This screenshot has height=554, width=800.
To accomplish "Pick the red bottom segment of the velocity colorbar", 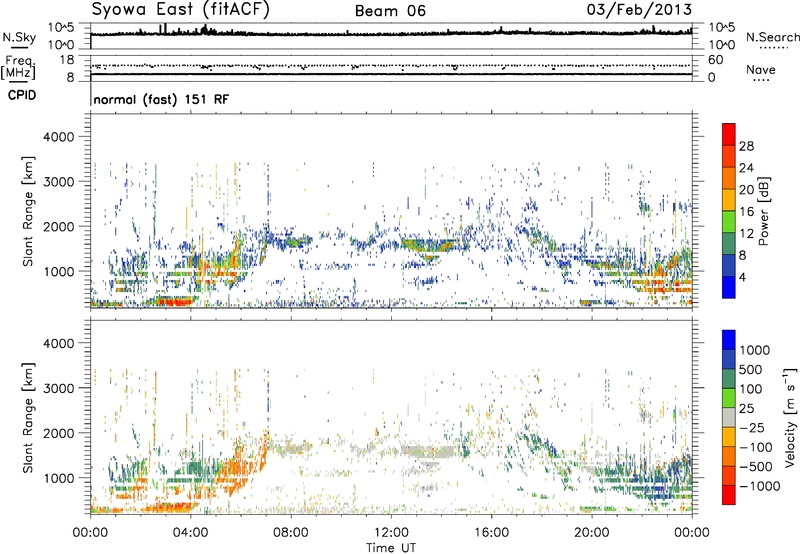I will [x=729, y=495].
